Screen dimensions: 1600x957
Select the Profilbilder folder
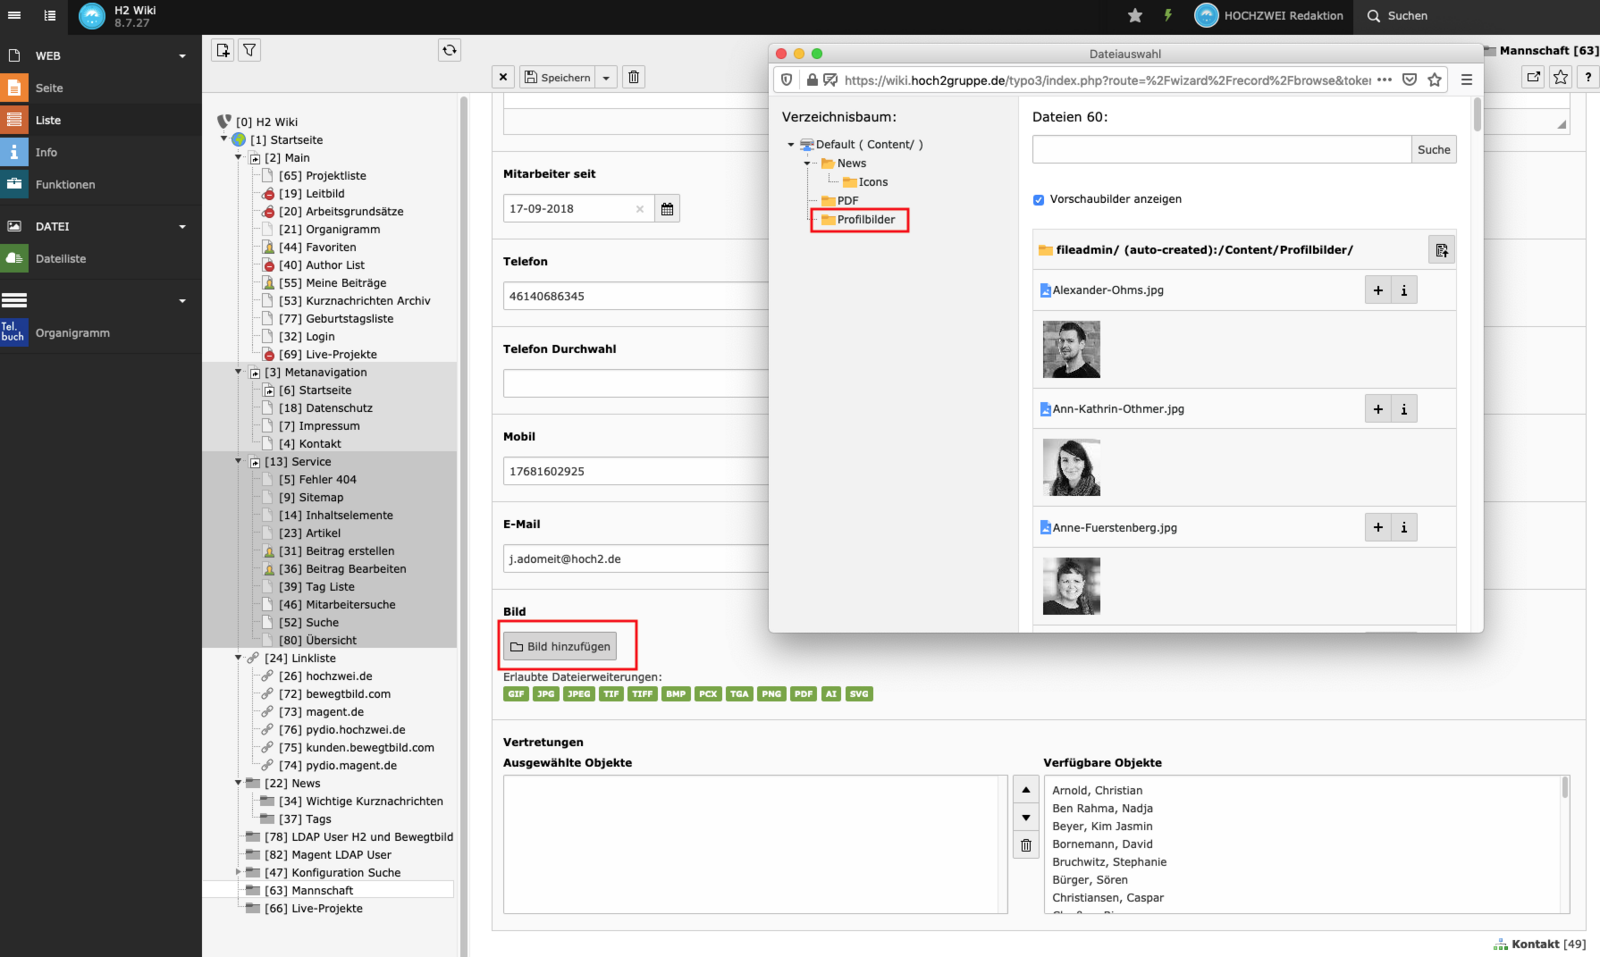point(865,220)
